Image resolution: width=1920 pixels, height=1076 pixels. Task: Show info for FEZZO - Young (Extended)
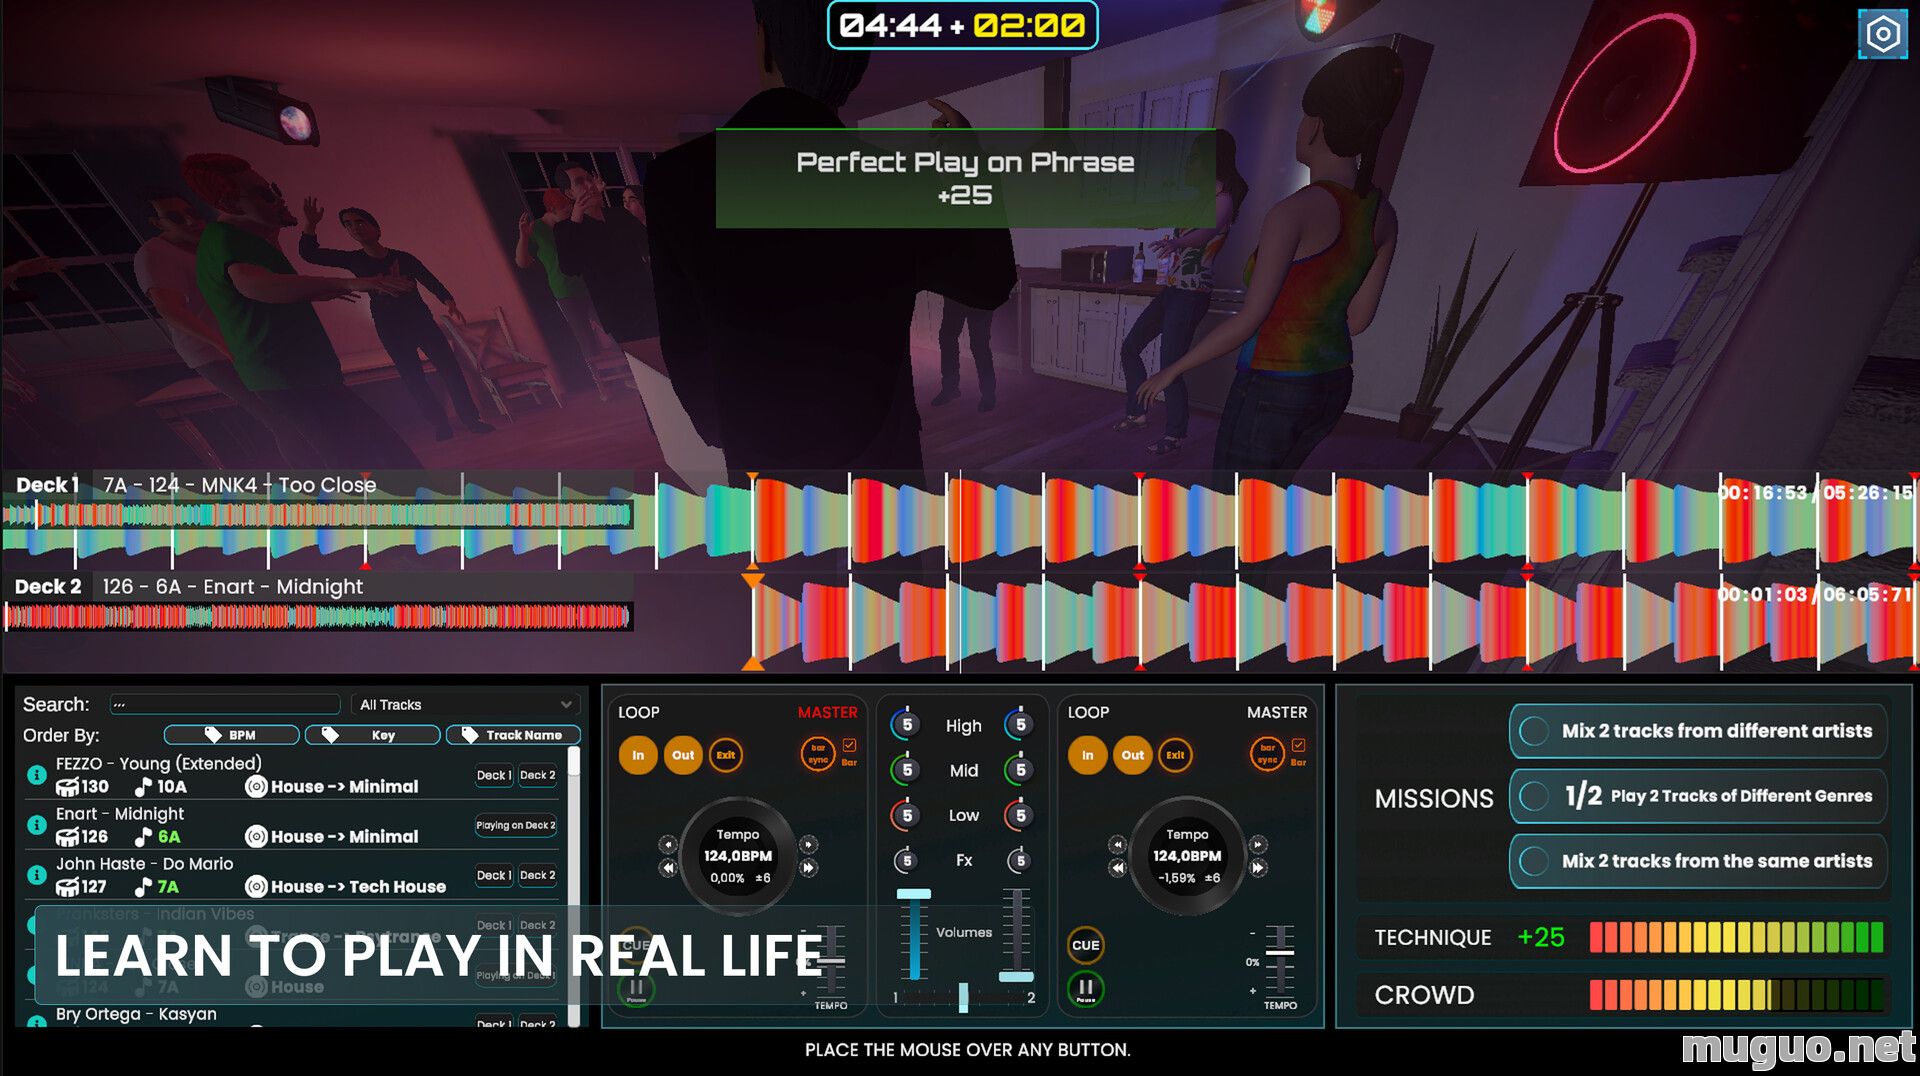click(36, 775)
